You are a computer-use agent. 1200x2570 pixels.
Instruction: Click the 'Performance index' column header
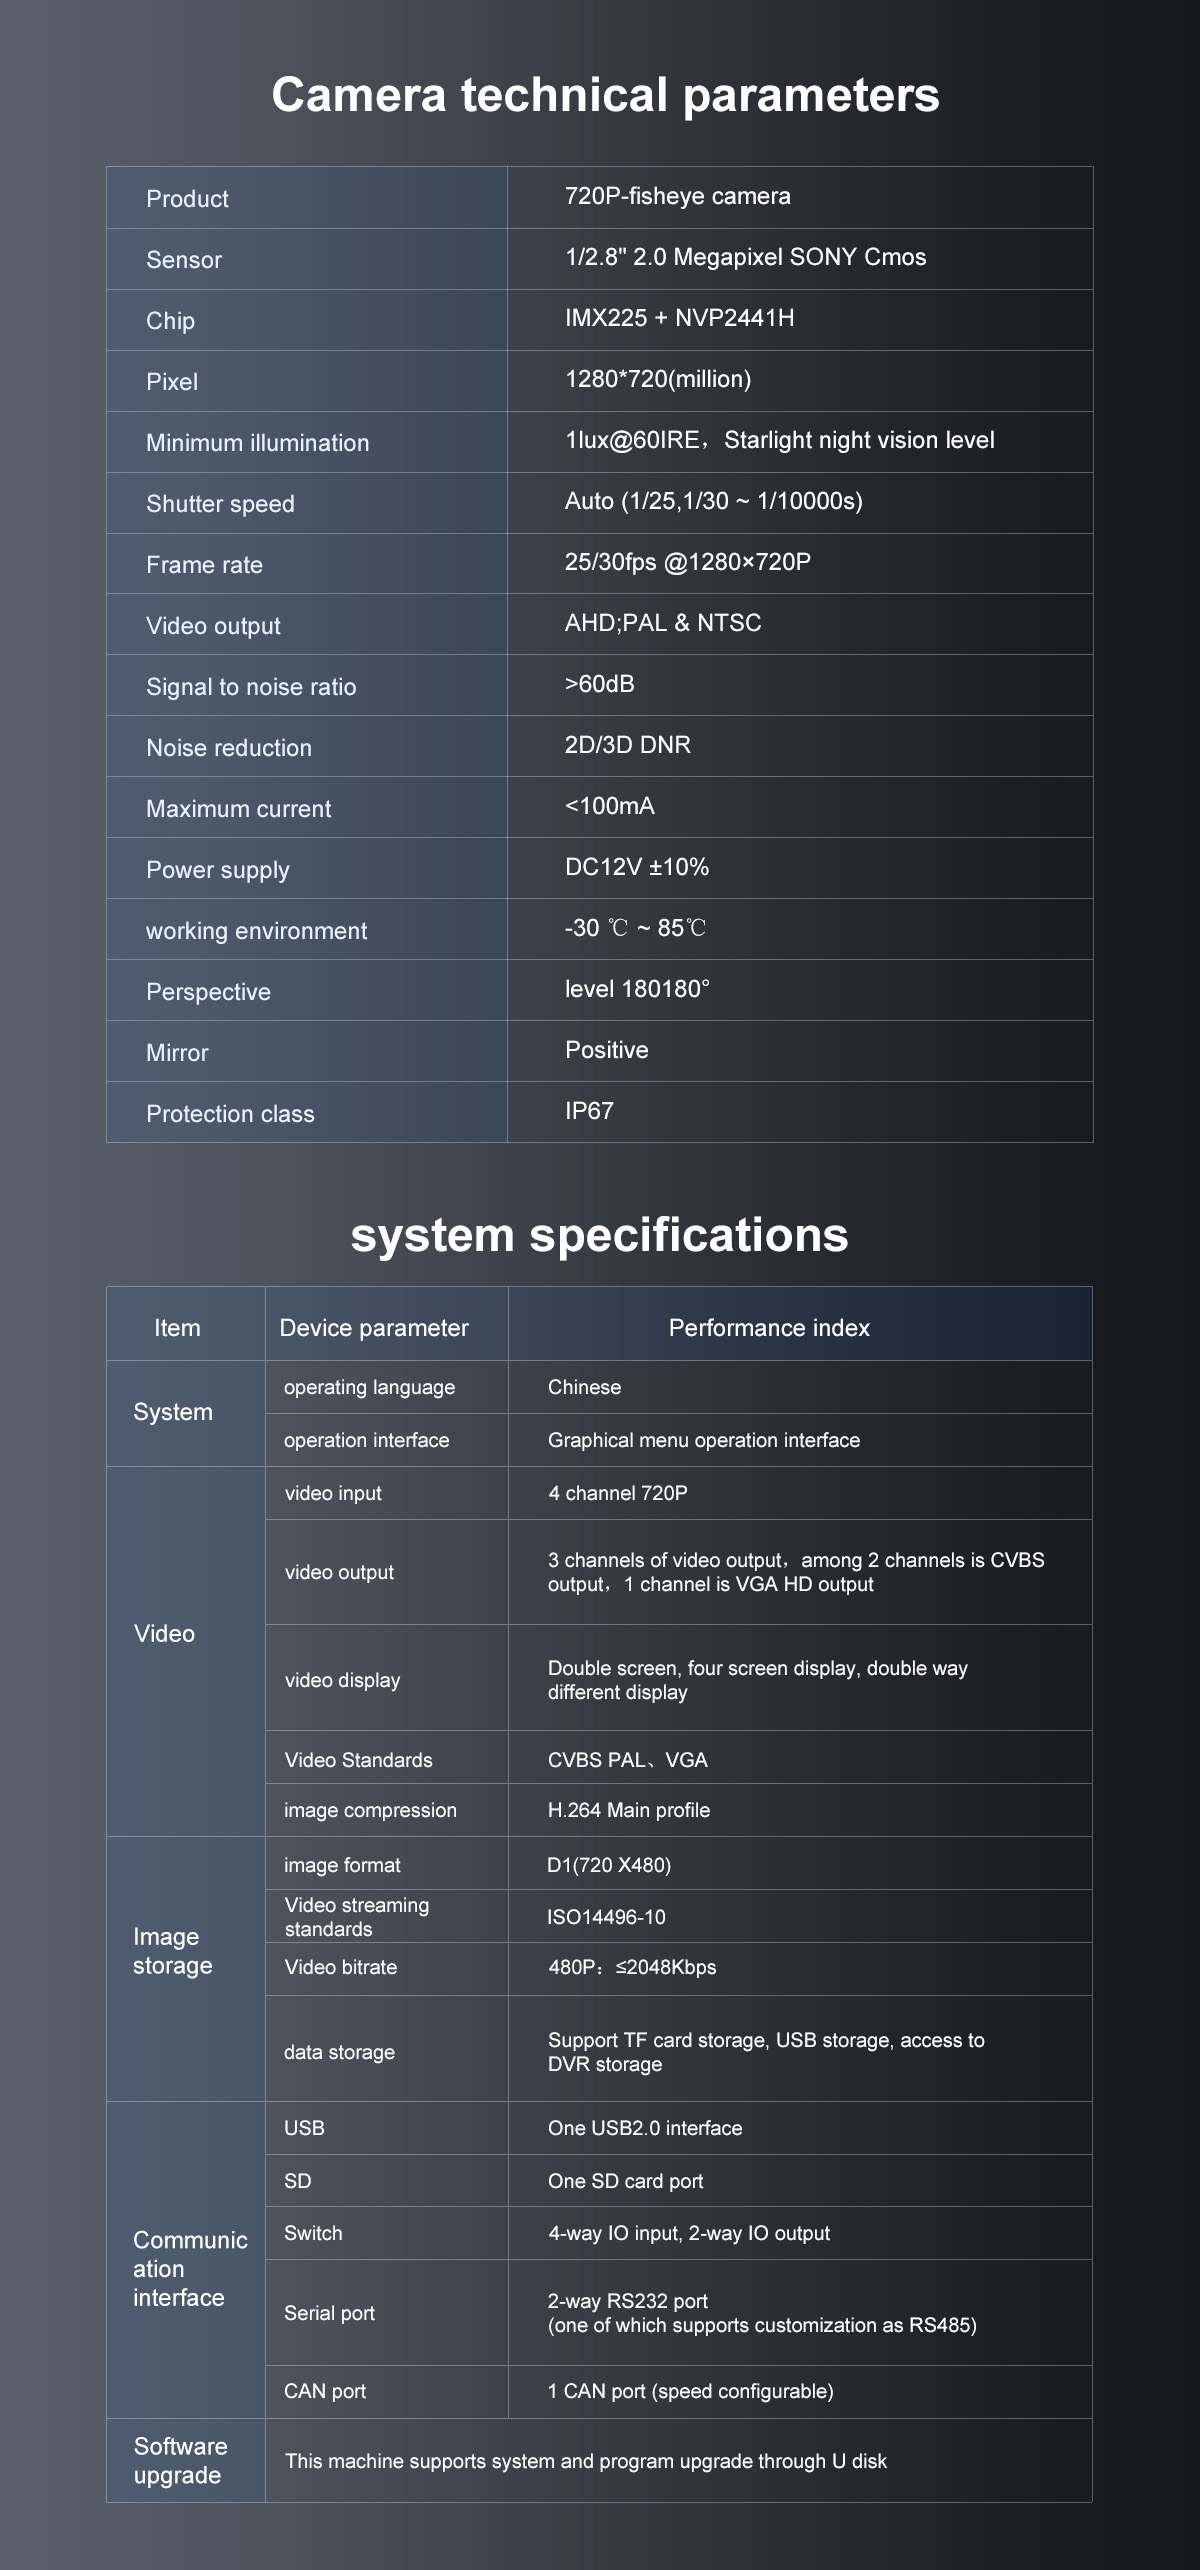(769, 1328)
